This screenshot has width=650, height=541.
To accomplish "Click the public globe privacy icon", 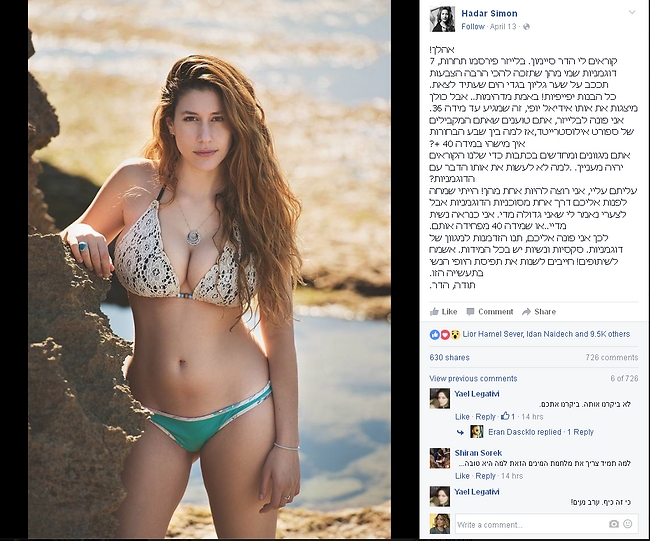I will [526, 27].
